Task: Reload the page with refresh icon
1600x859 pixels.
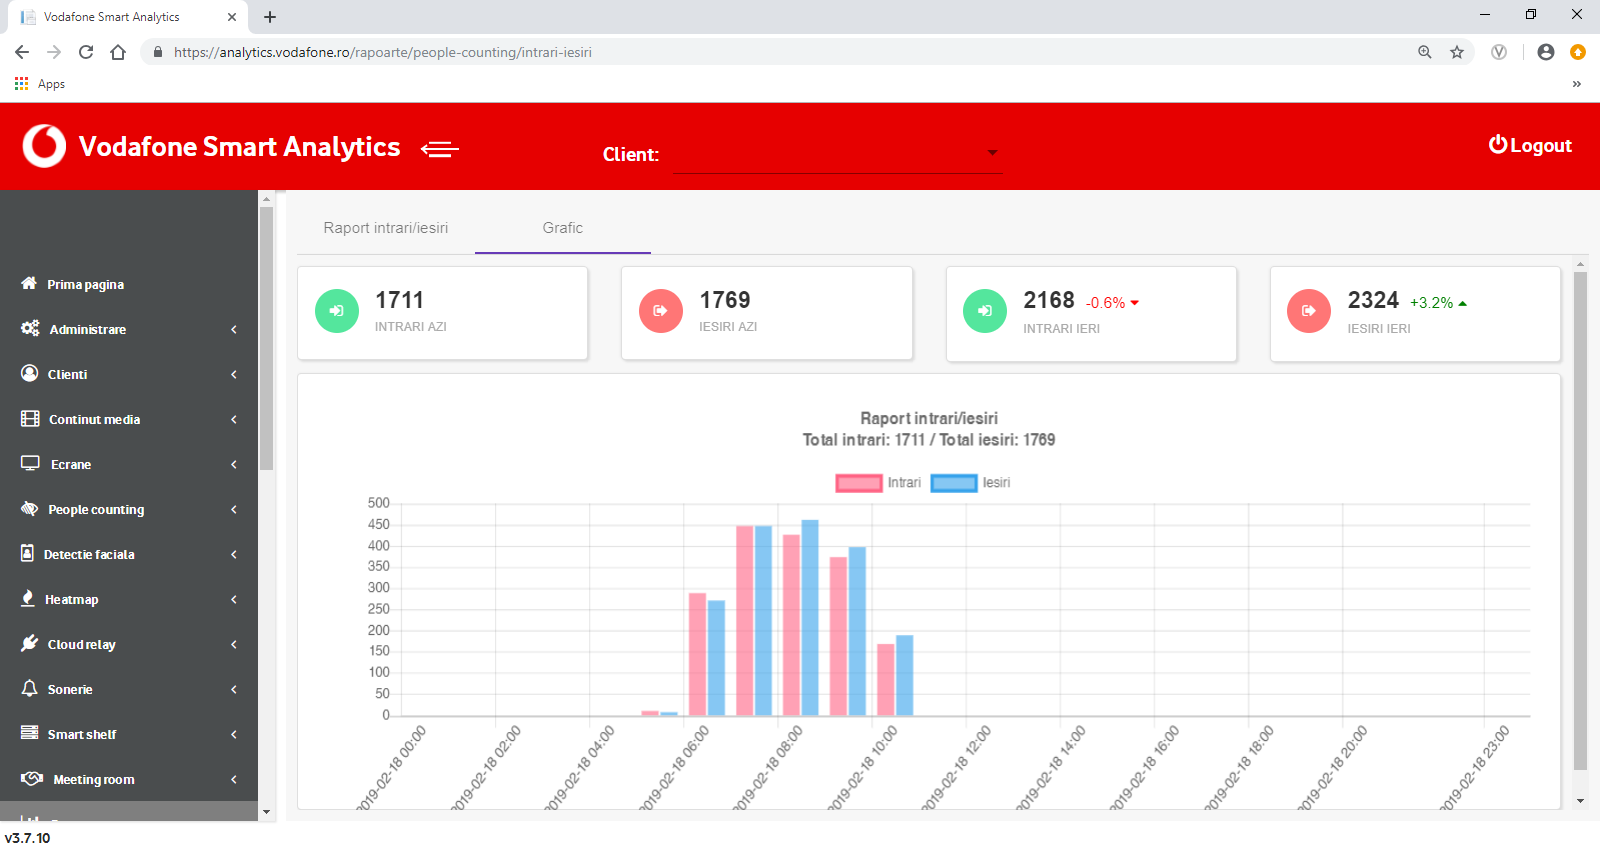Action: click(86, 52)
